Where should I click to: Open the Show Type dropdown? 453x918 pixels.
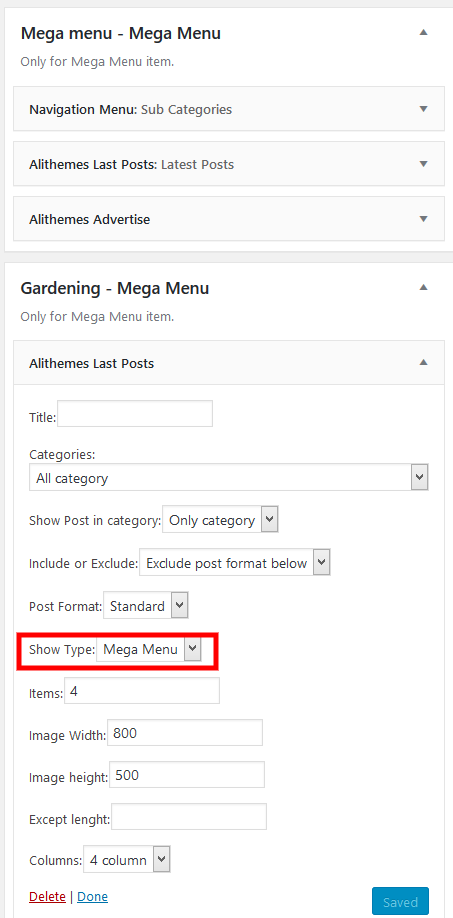click(149, 649)
